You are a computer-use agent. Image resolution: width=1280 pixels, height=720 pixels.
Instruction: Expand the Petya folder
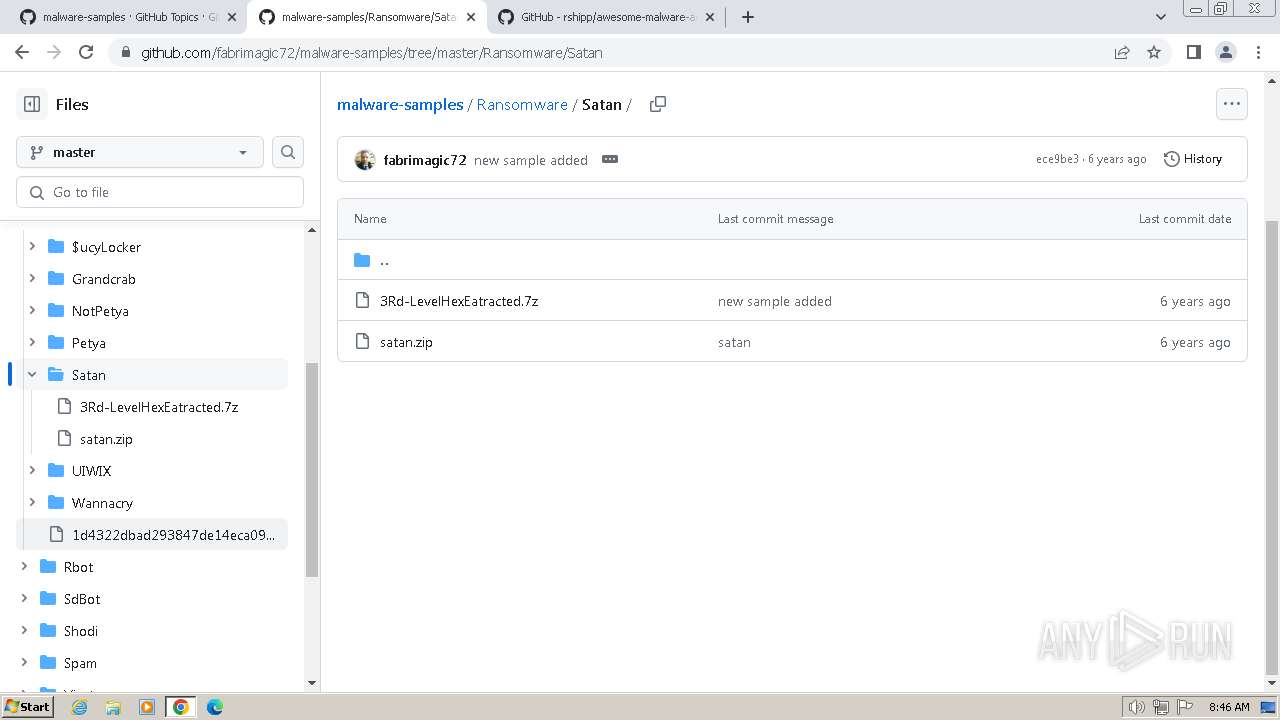(x=32, y=343)
